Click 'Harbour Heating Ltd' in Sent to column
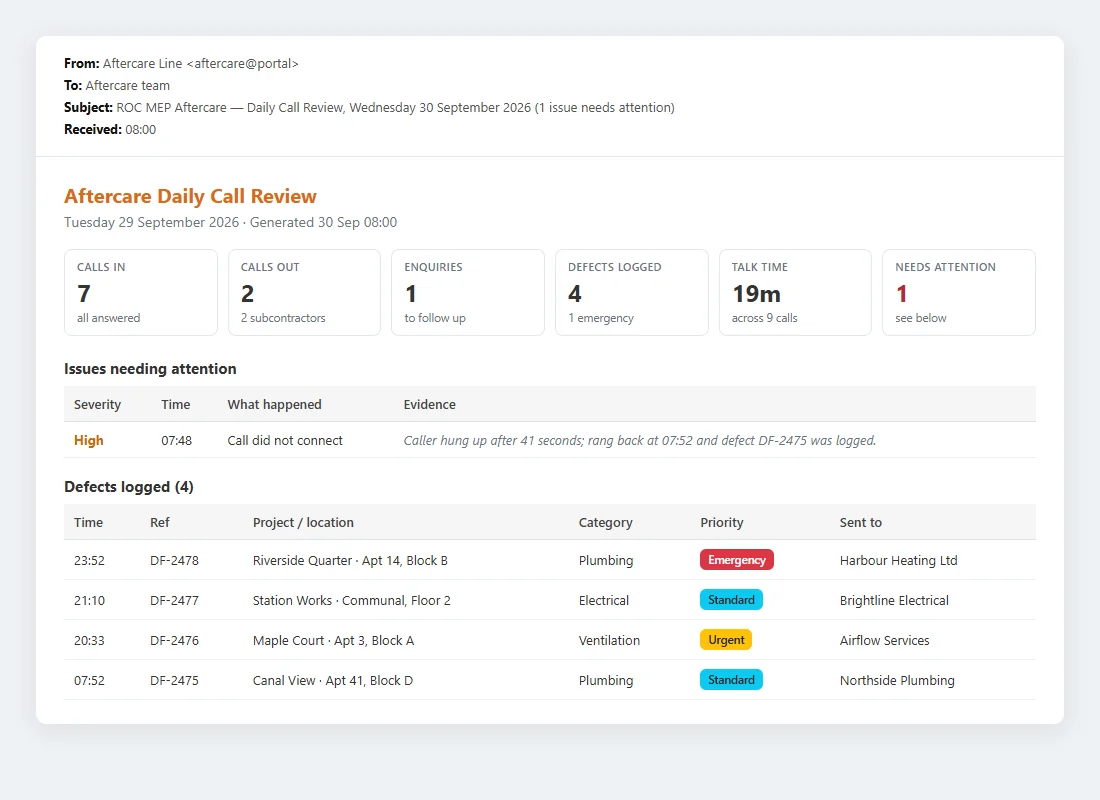Viewport: 1100px width, 800px height. tap(899, 560)
